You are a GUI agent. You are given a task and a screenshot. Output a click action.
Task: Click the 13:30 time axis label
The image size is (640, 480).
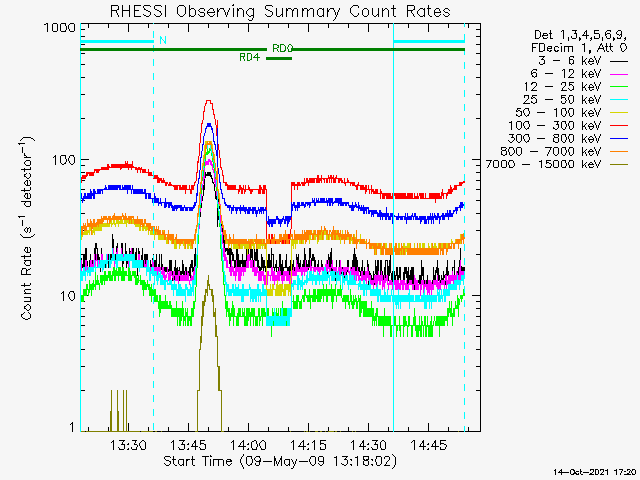[x=128, y=445]
